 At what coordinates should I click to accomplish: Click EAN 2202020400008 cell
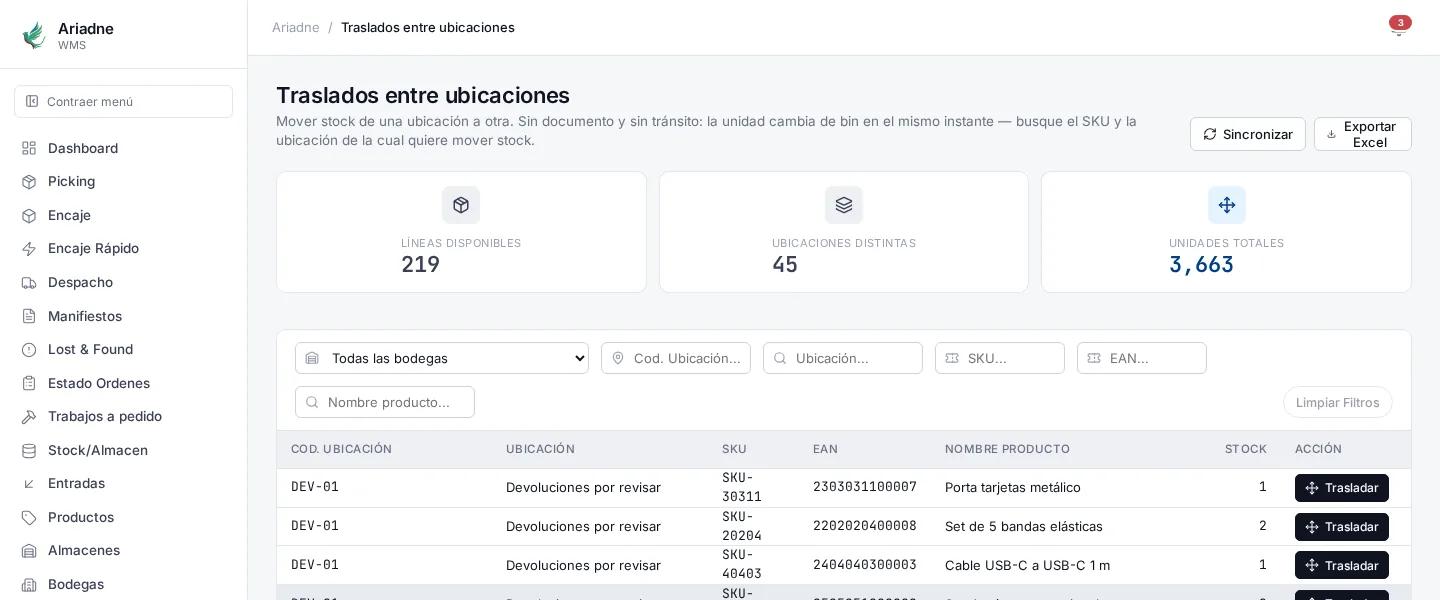[865, 526]
